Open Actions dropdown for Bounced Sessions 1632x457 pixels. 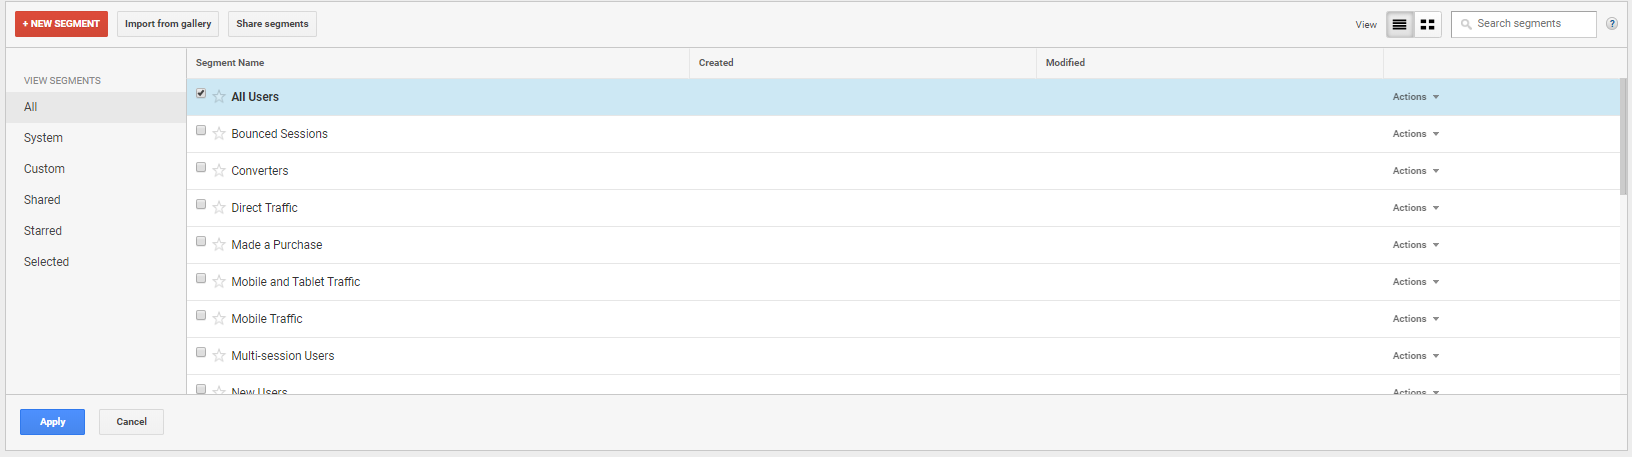[1415, 134]
